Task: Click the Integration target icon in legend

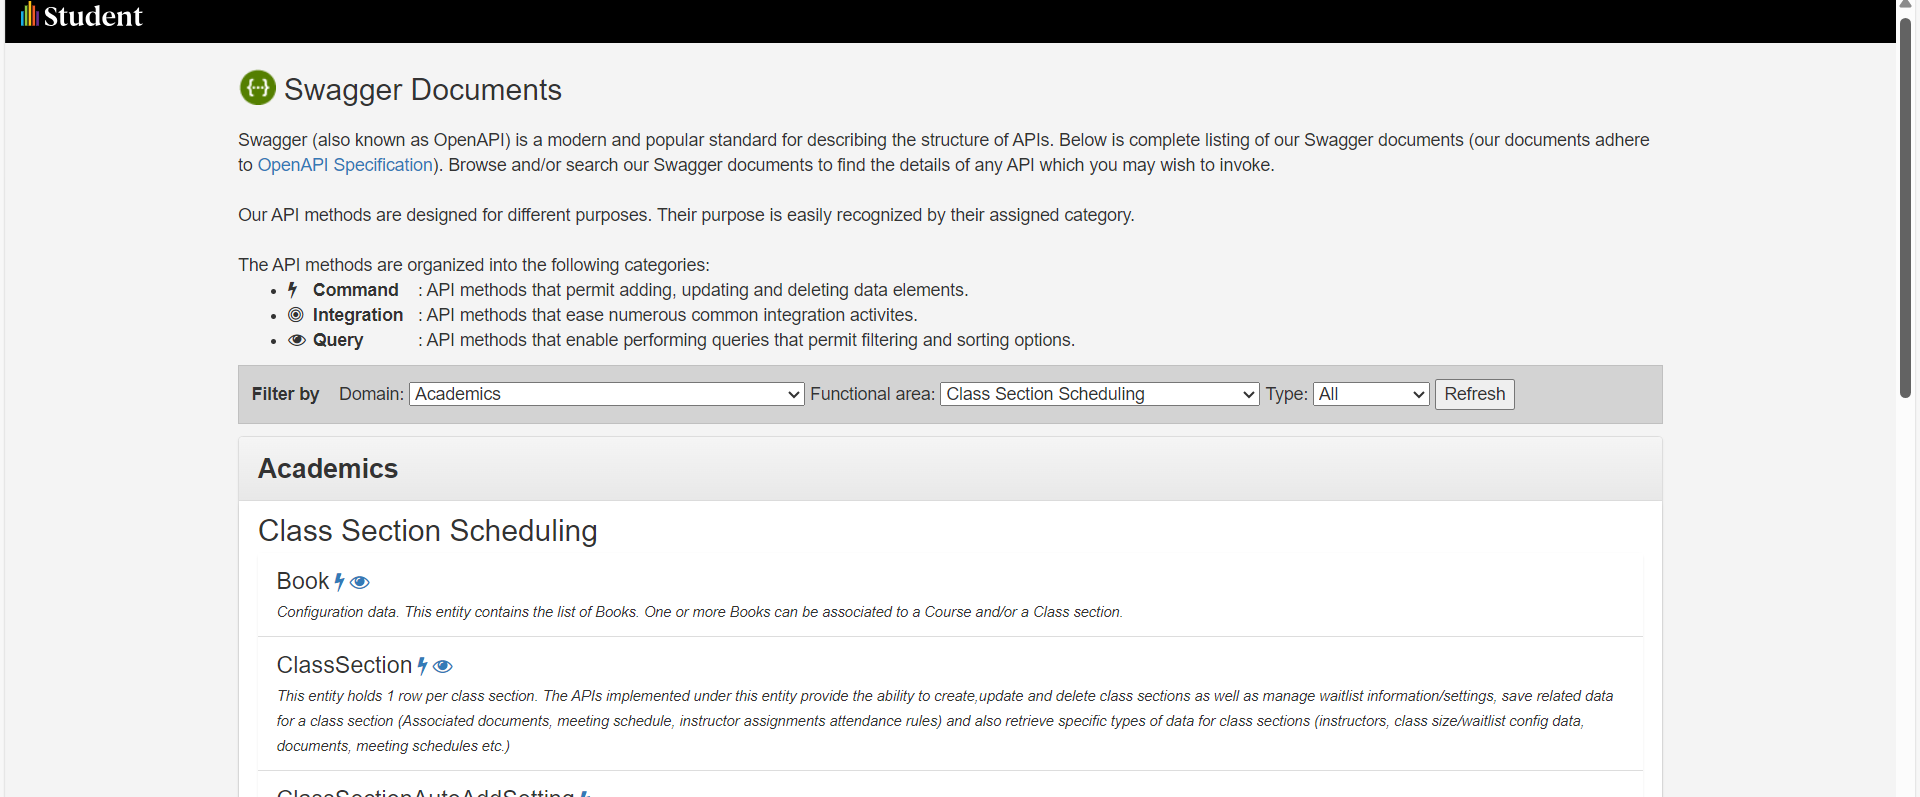Action: (x=296, y=315)
